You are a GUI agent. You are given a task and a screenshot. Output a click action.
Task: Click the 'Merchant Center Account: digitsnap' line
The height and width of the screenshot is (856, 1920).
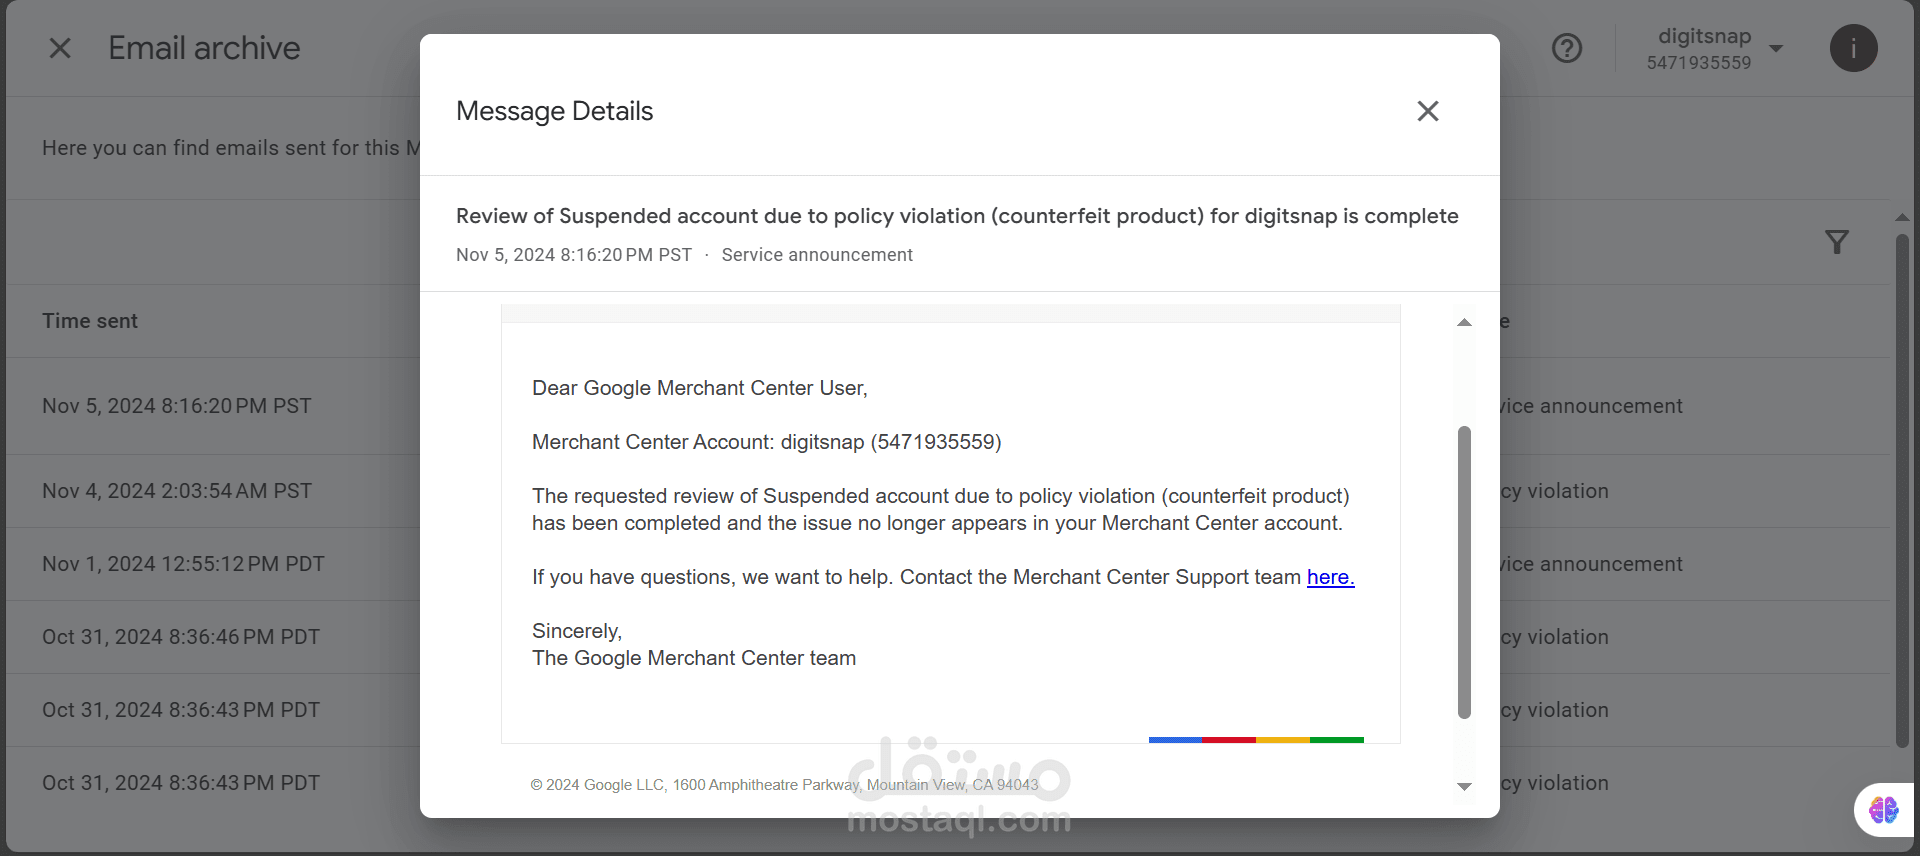(x=767, y=442)
